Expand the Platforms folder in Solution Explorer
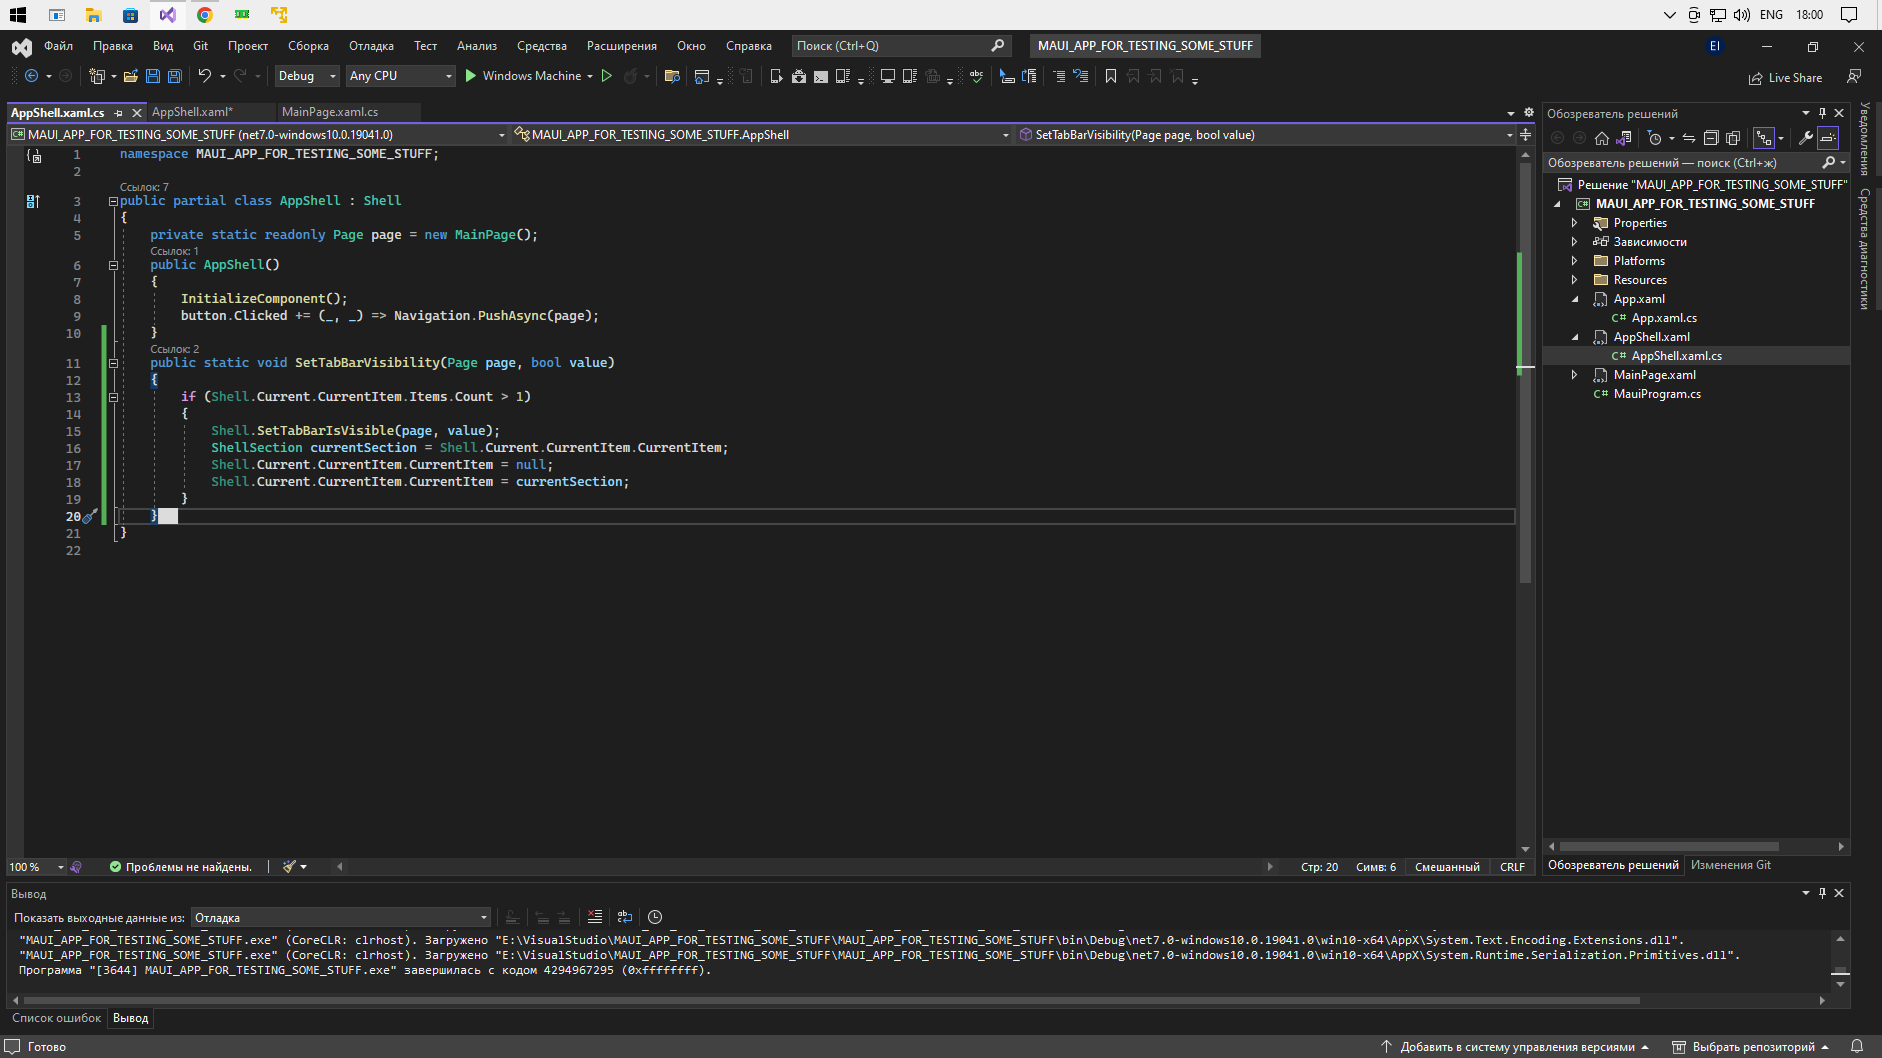This screenshot has height=1058, width=1882. [x=1575, y=260]
